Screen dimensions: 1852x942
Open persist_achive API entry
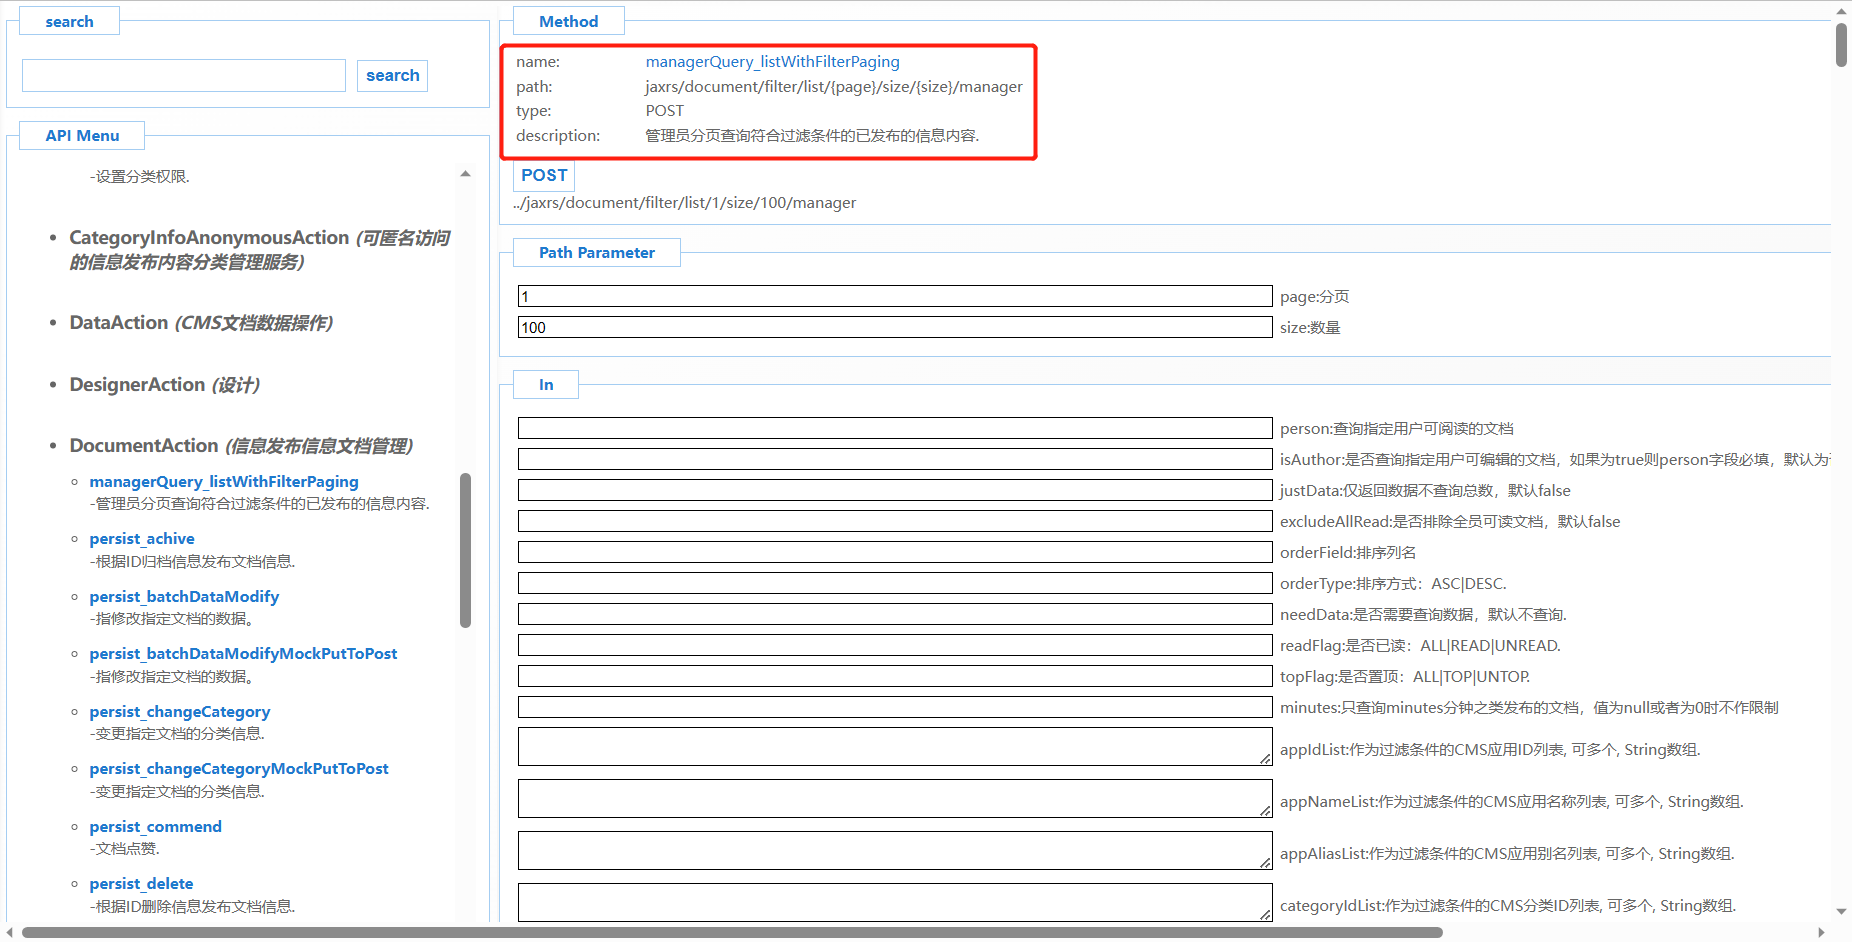(x=142, y=539)
